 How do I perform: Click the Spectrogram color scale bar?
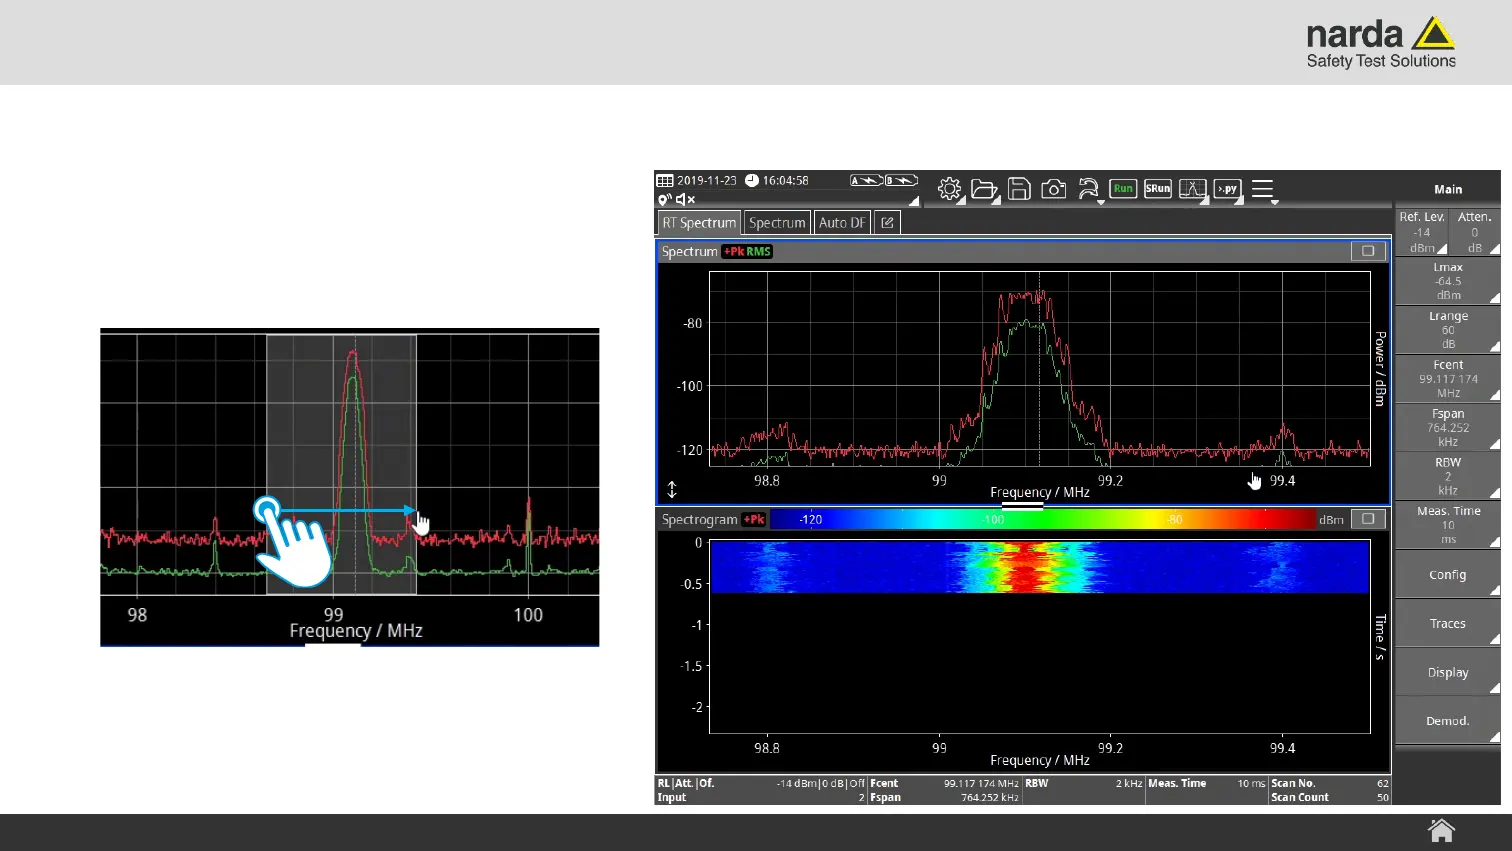tap(1044, 519)
